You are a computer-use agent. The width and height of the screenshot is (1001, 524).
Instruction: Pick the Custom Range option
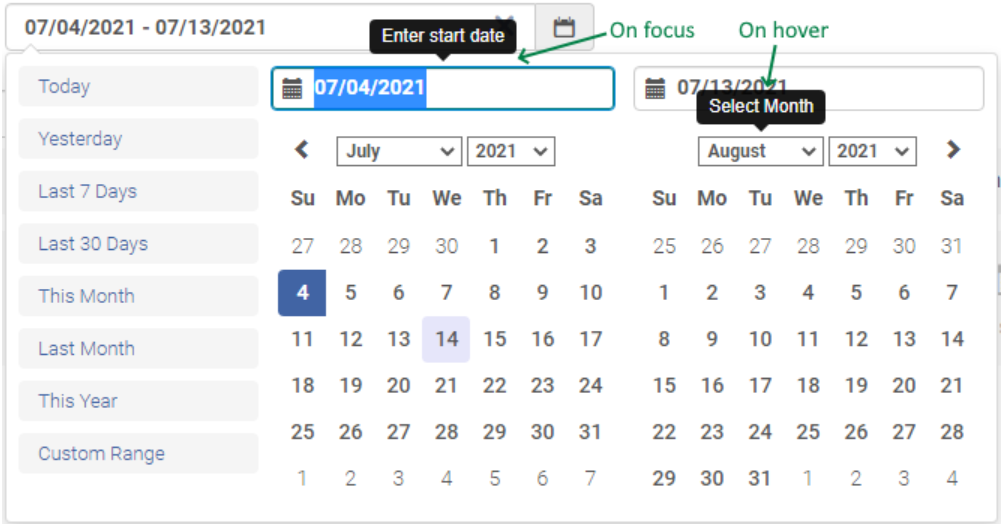pyautogui.click(x=138, y=454)
